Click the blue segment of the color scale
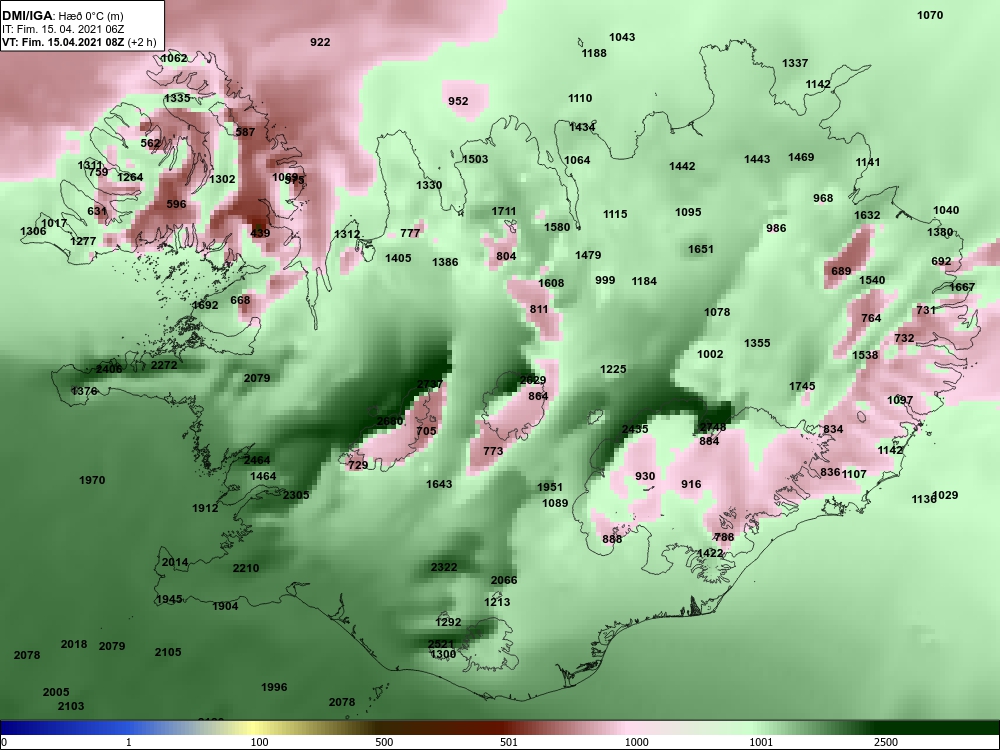 coord(64,728)
